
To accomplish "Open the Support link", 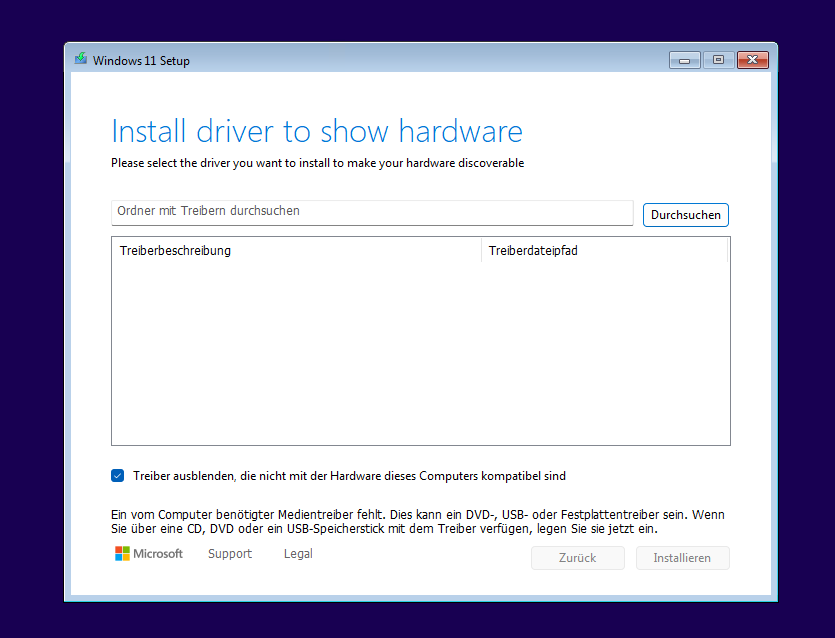I will click(230, 554).
